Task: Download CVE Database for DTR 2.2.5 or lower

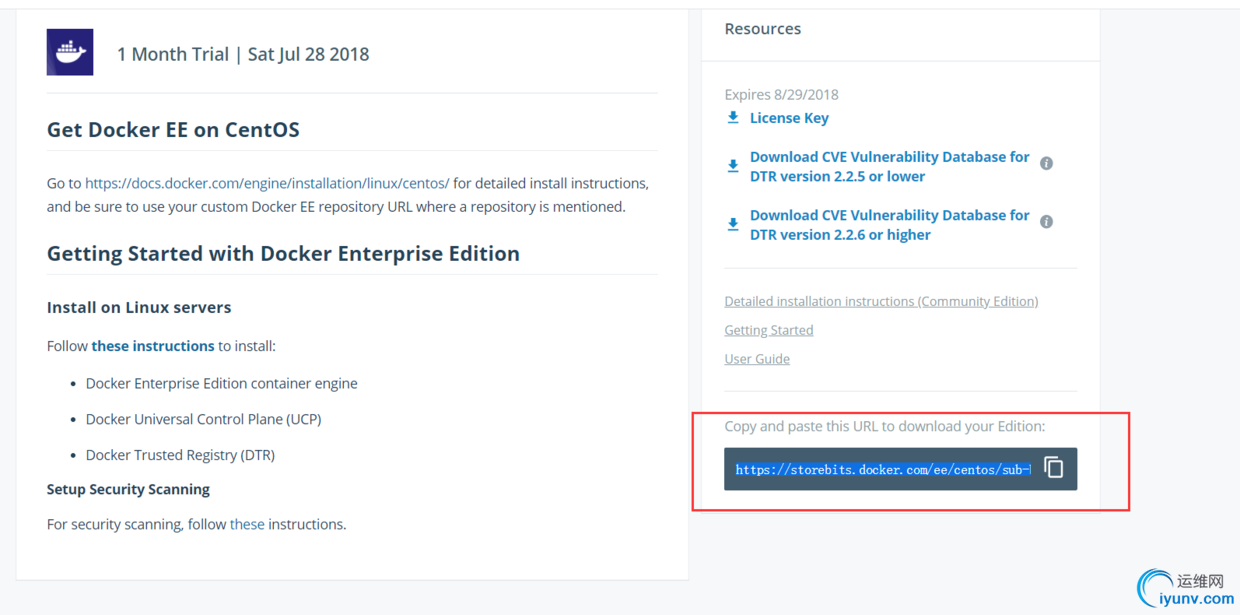Action: coord(889,167)
